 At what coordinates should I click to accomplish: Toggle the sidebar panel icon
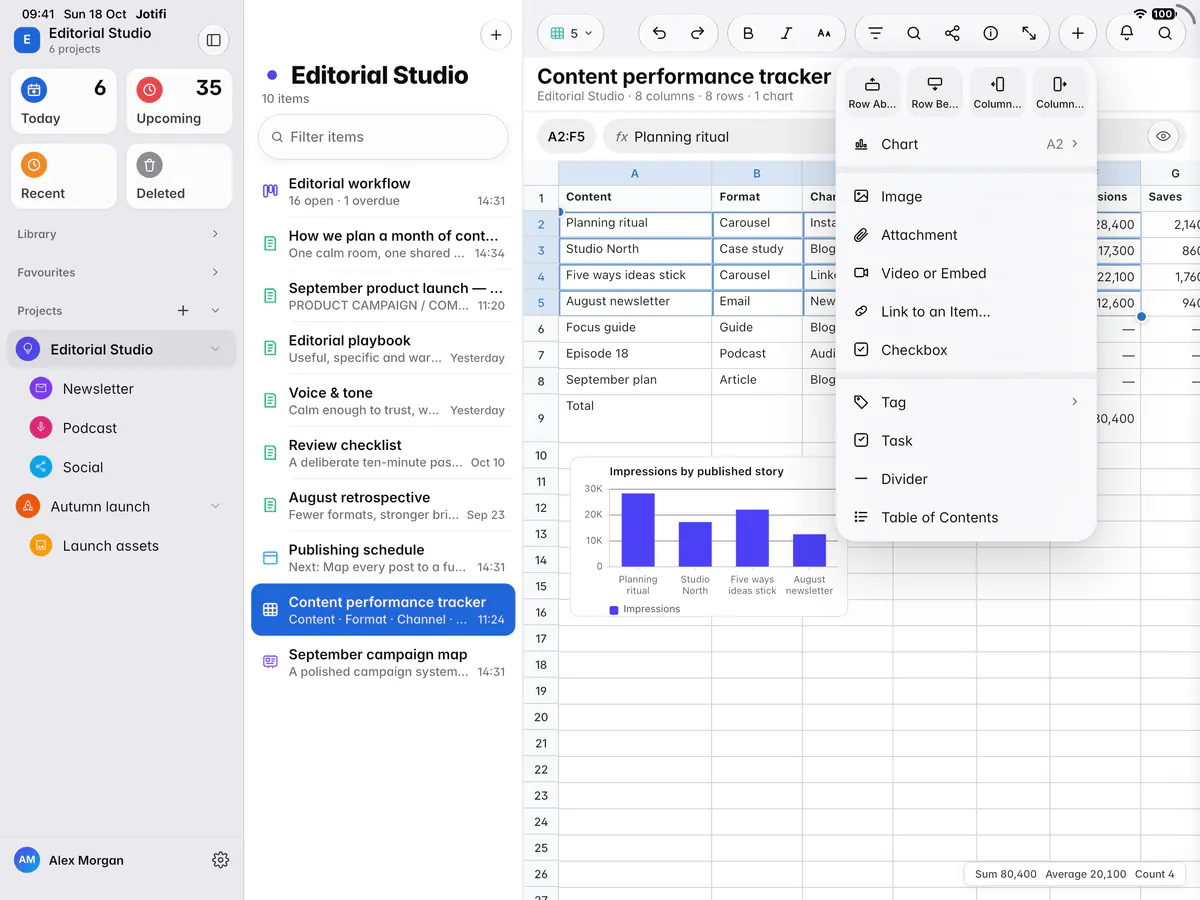click(213, 40)
